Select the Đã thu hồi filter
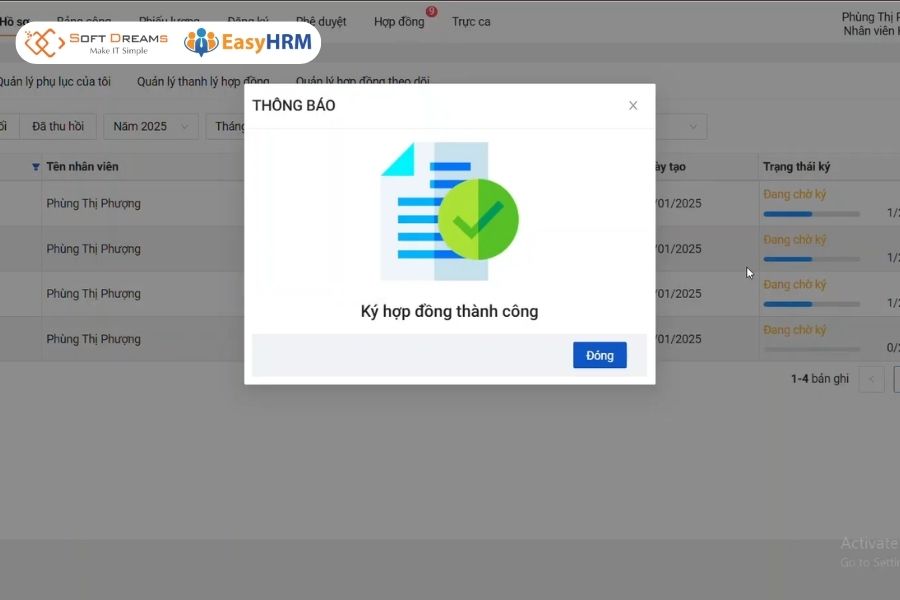Viewport: 900px width, 600px height. click(x=57, y=126)
